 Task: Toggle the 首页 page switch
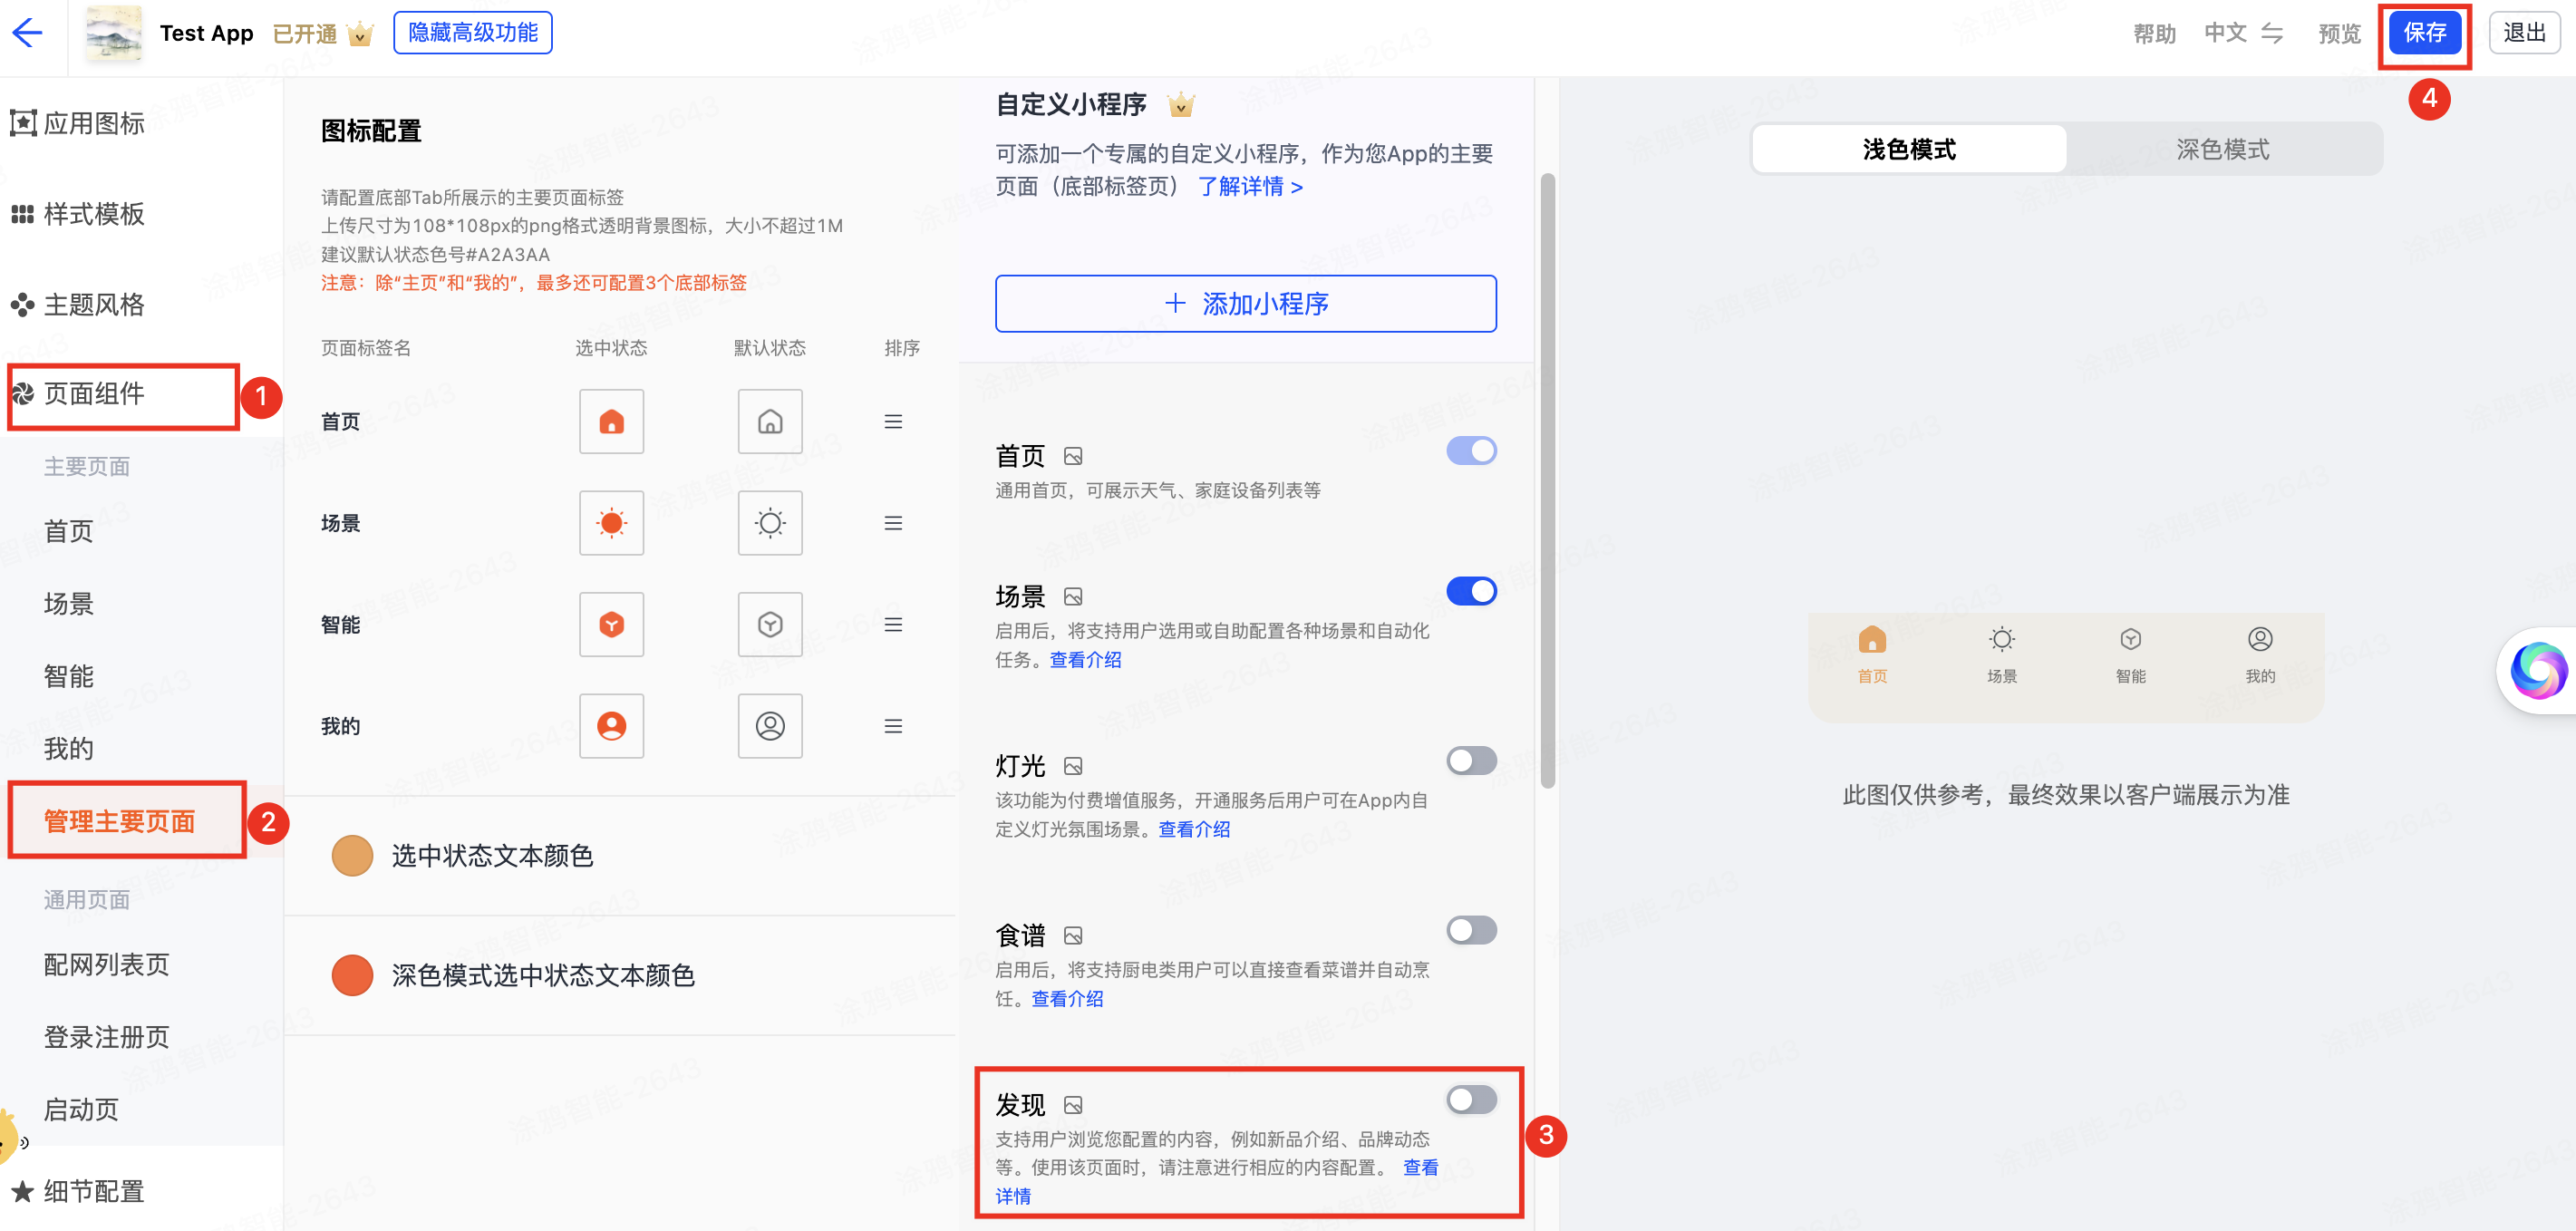(1471, 451)
